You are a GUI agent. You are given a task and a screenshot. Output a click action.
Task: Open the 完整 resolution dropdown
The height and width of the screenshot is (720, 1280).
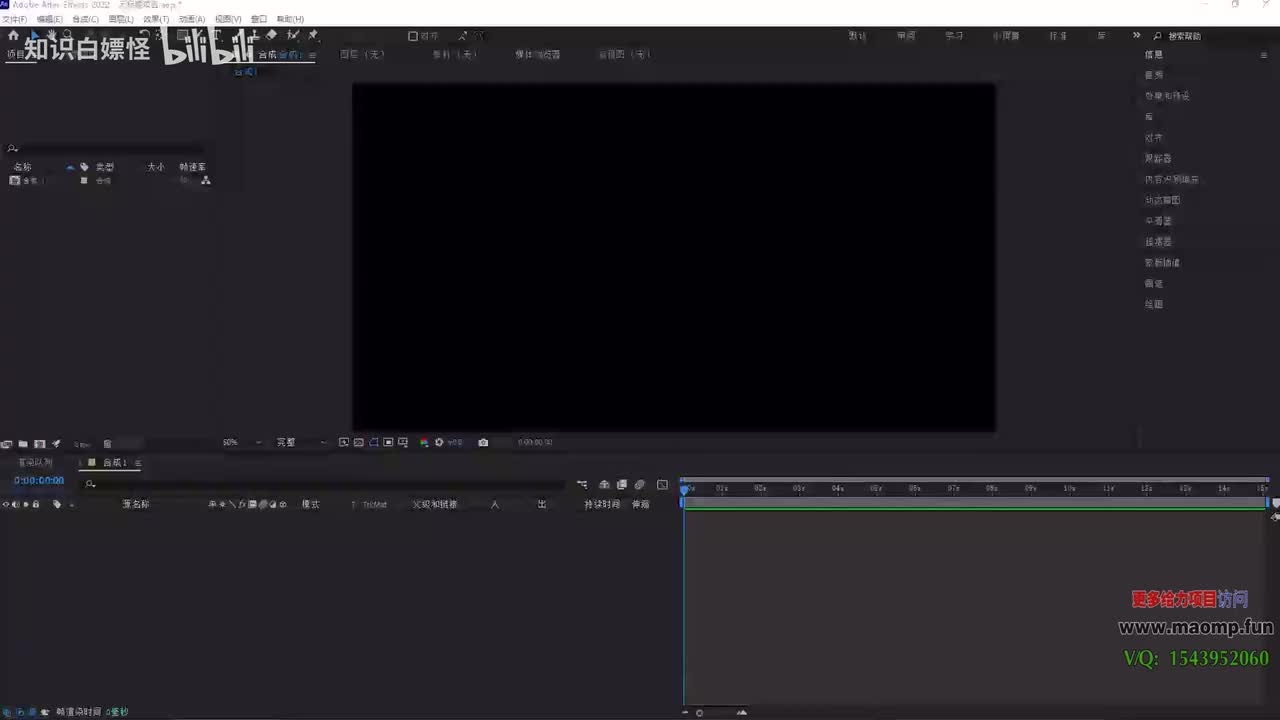pyautogui.click(x=300, y=442)
